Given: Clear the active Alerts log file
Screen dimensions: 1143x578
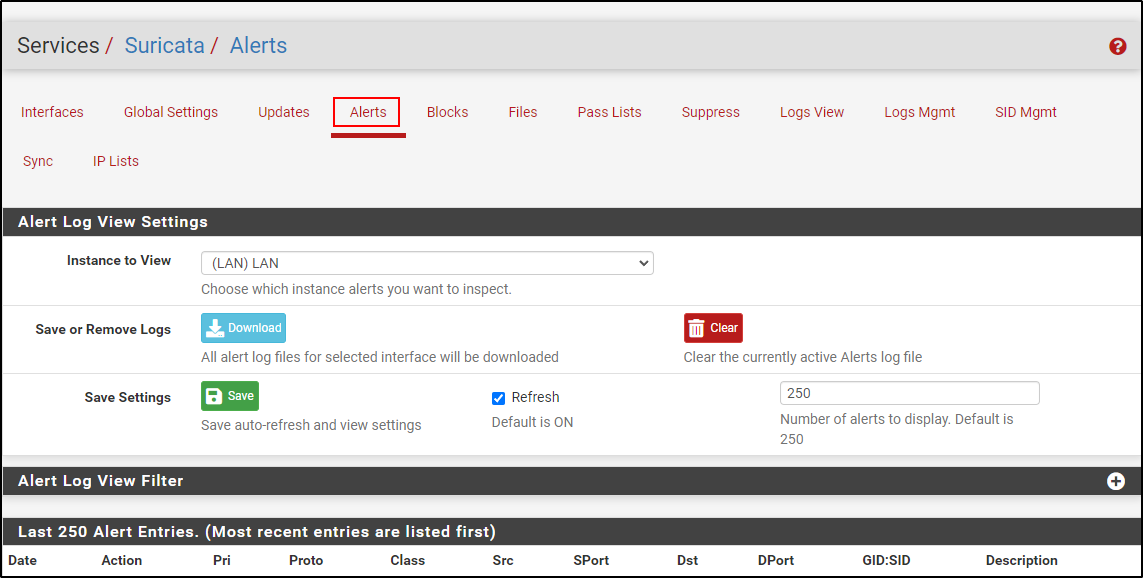Looking at the screenshot, I should pyautogui.click(x=713, y=328).
